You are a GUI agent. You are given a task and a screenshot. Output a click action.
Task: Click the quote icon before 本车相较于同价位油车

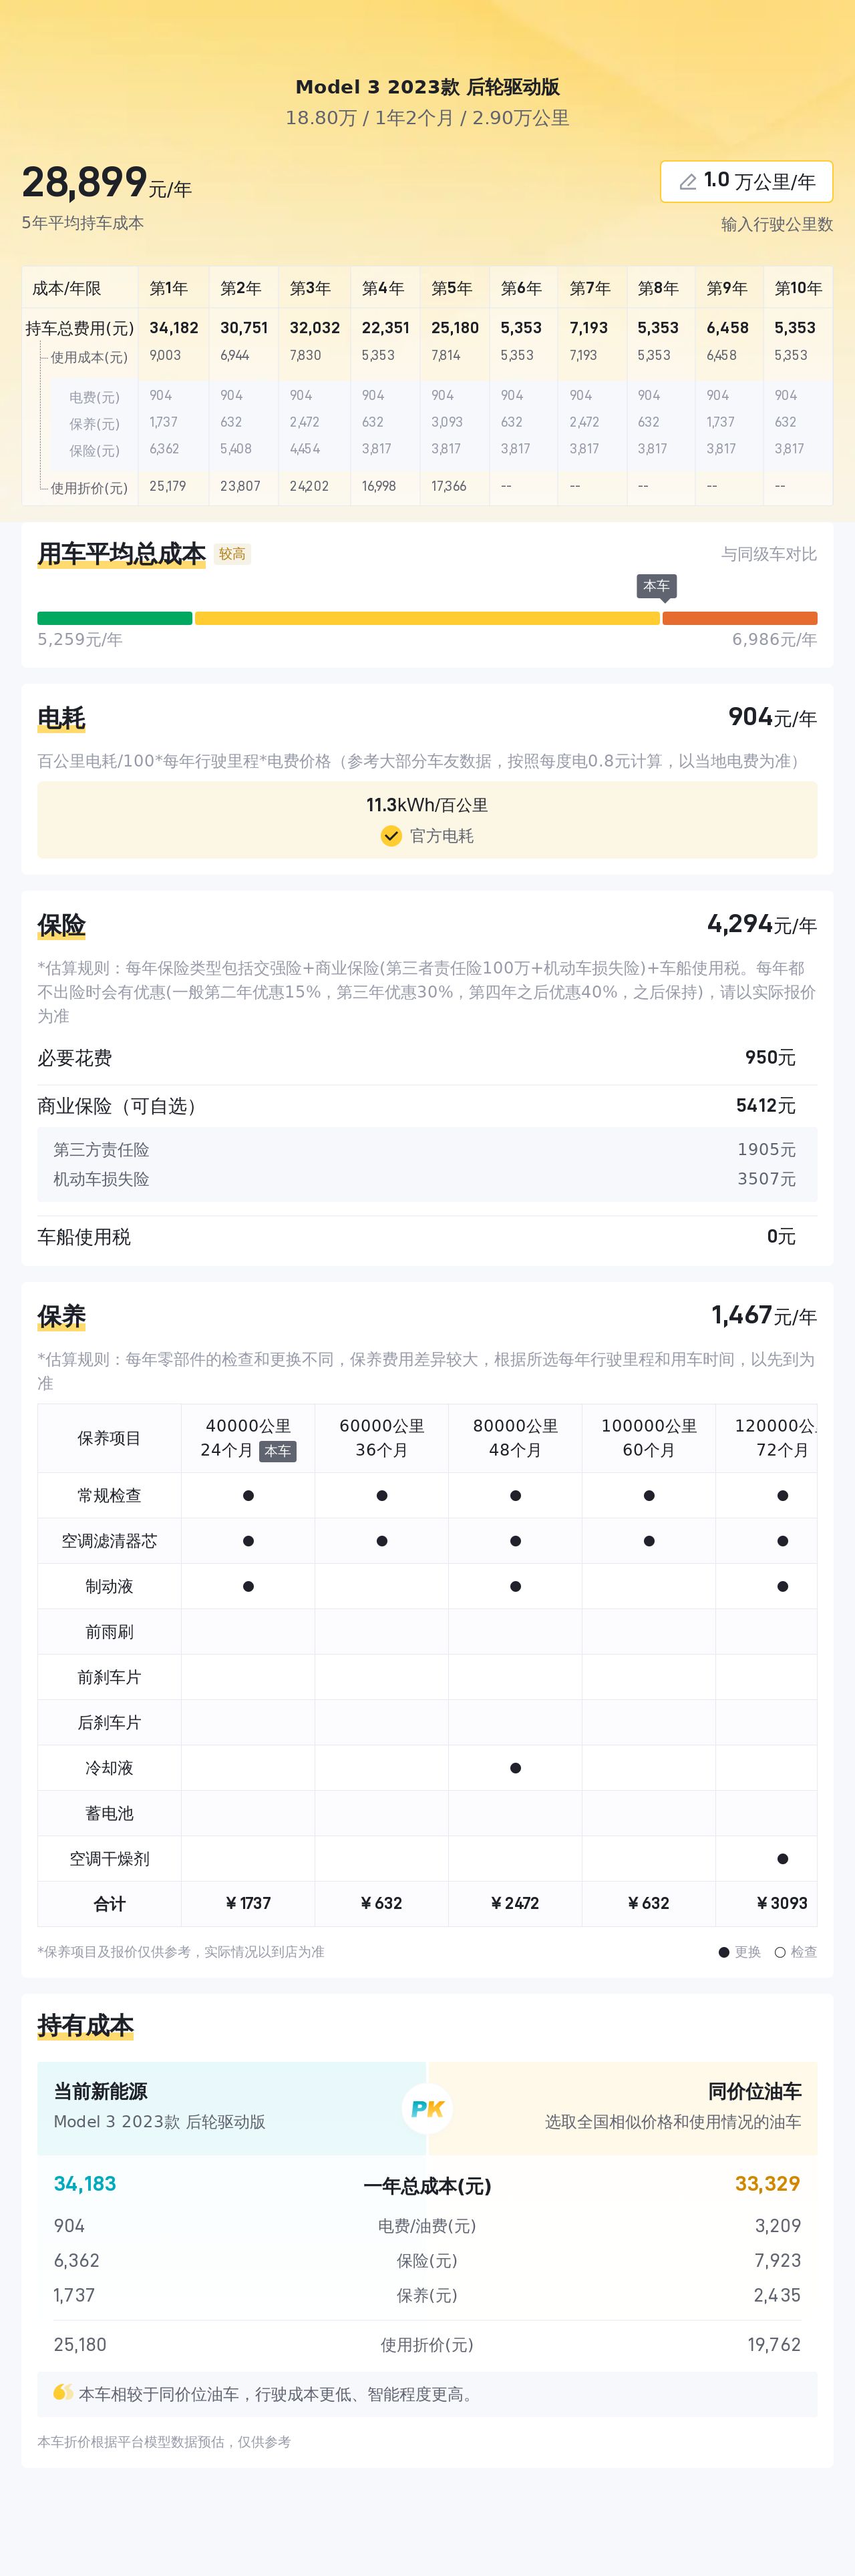[63, 2393]
